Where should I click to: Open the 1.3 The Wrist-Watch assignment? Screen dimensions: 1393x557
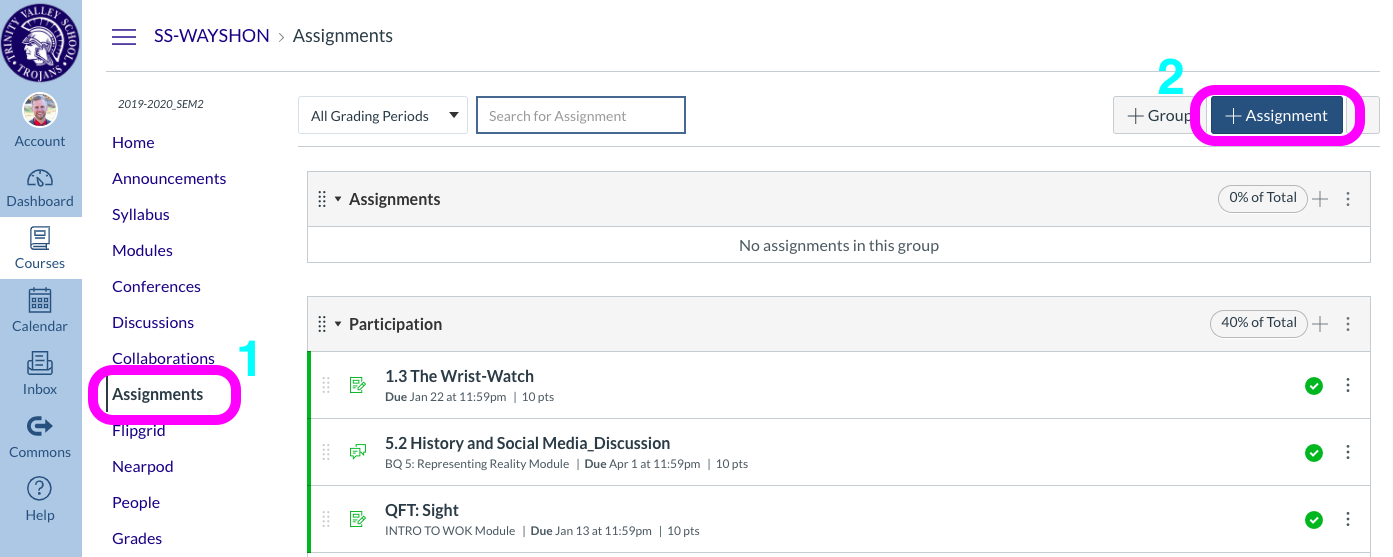(x=459, y=376)
